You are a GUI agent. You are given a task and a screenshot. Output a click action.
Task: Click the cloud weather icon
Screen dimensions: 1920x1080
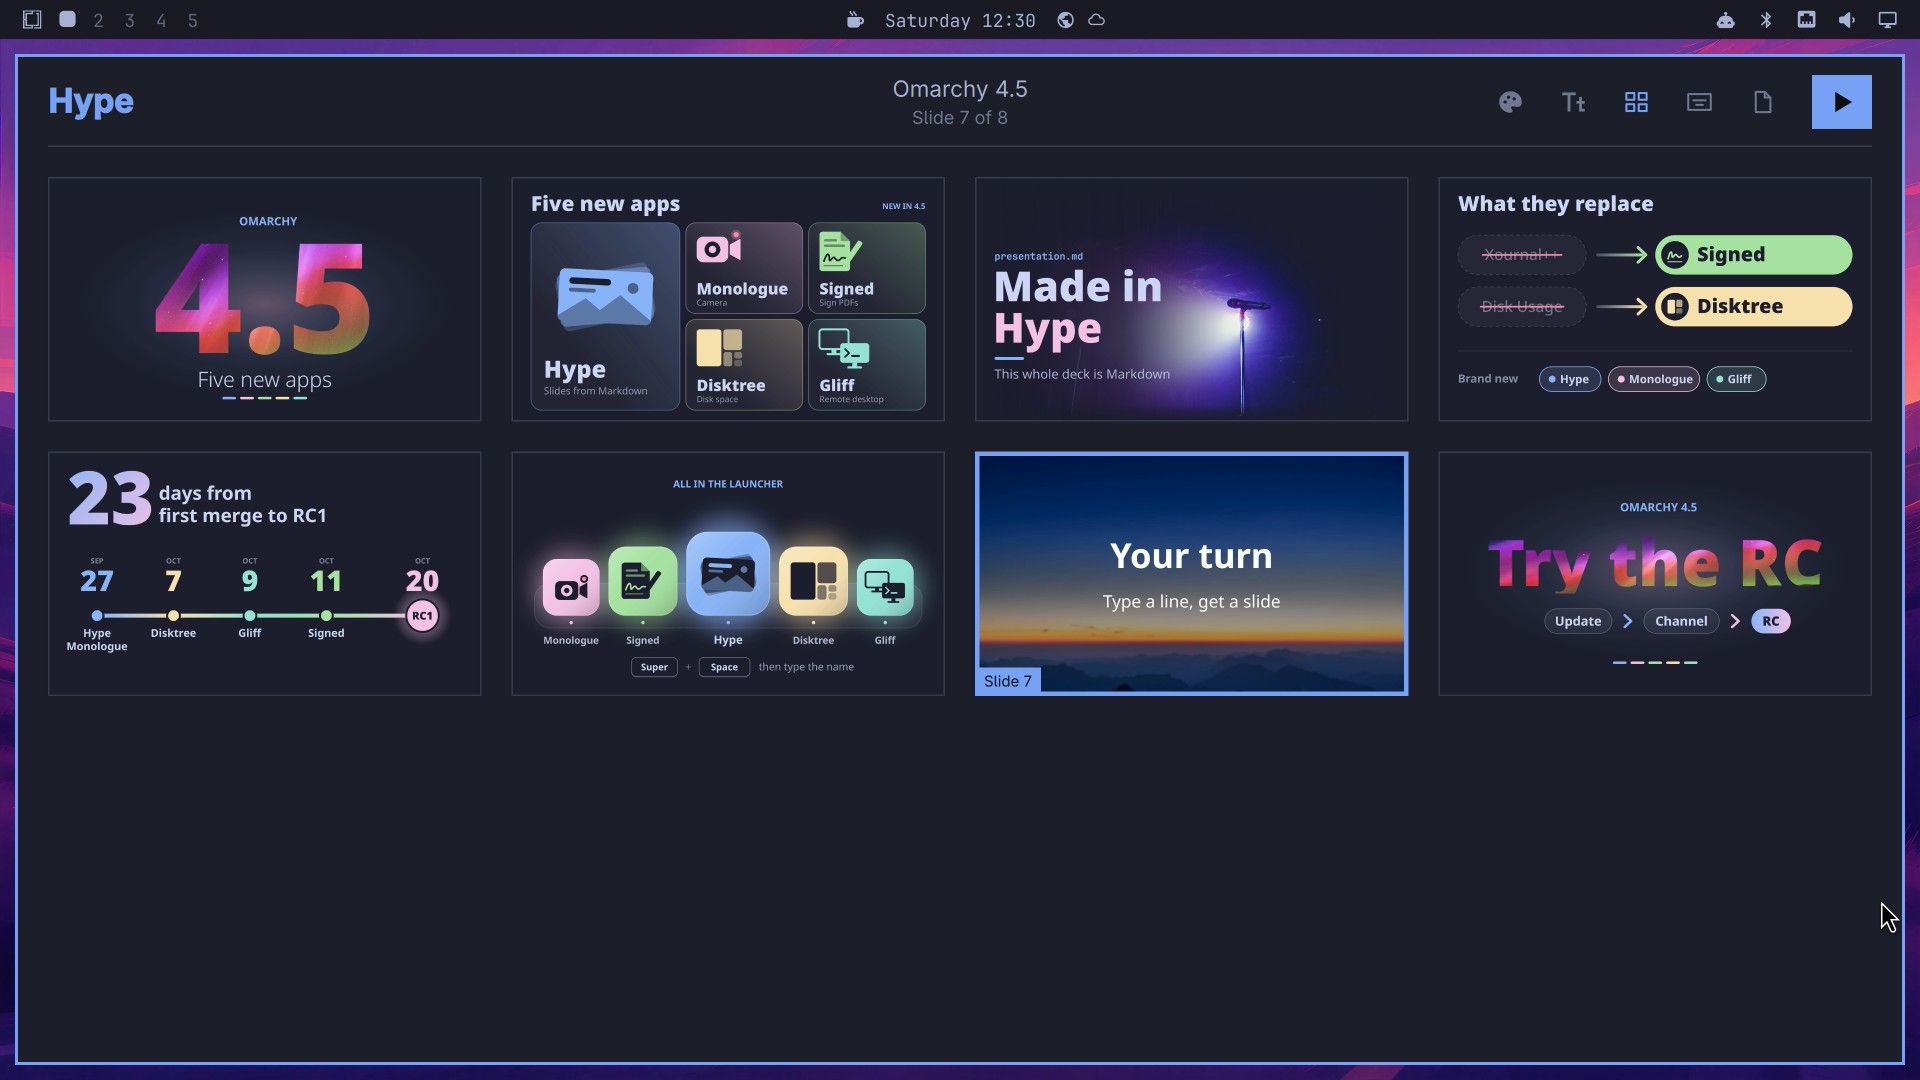pyautogui.click(x=1097, y=20)
